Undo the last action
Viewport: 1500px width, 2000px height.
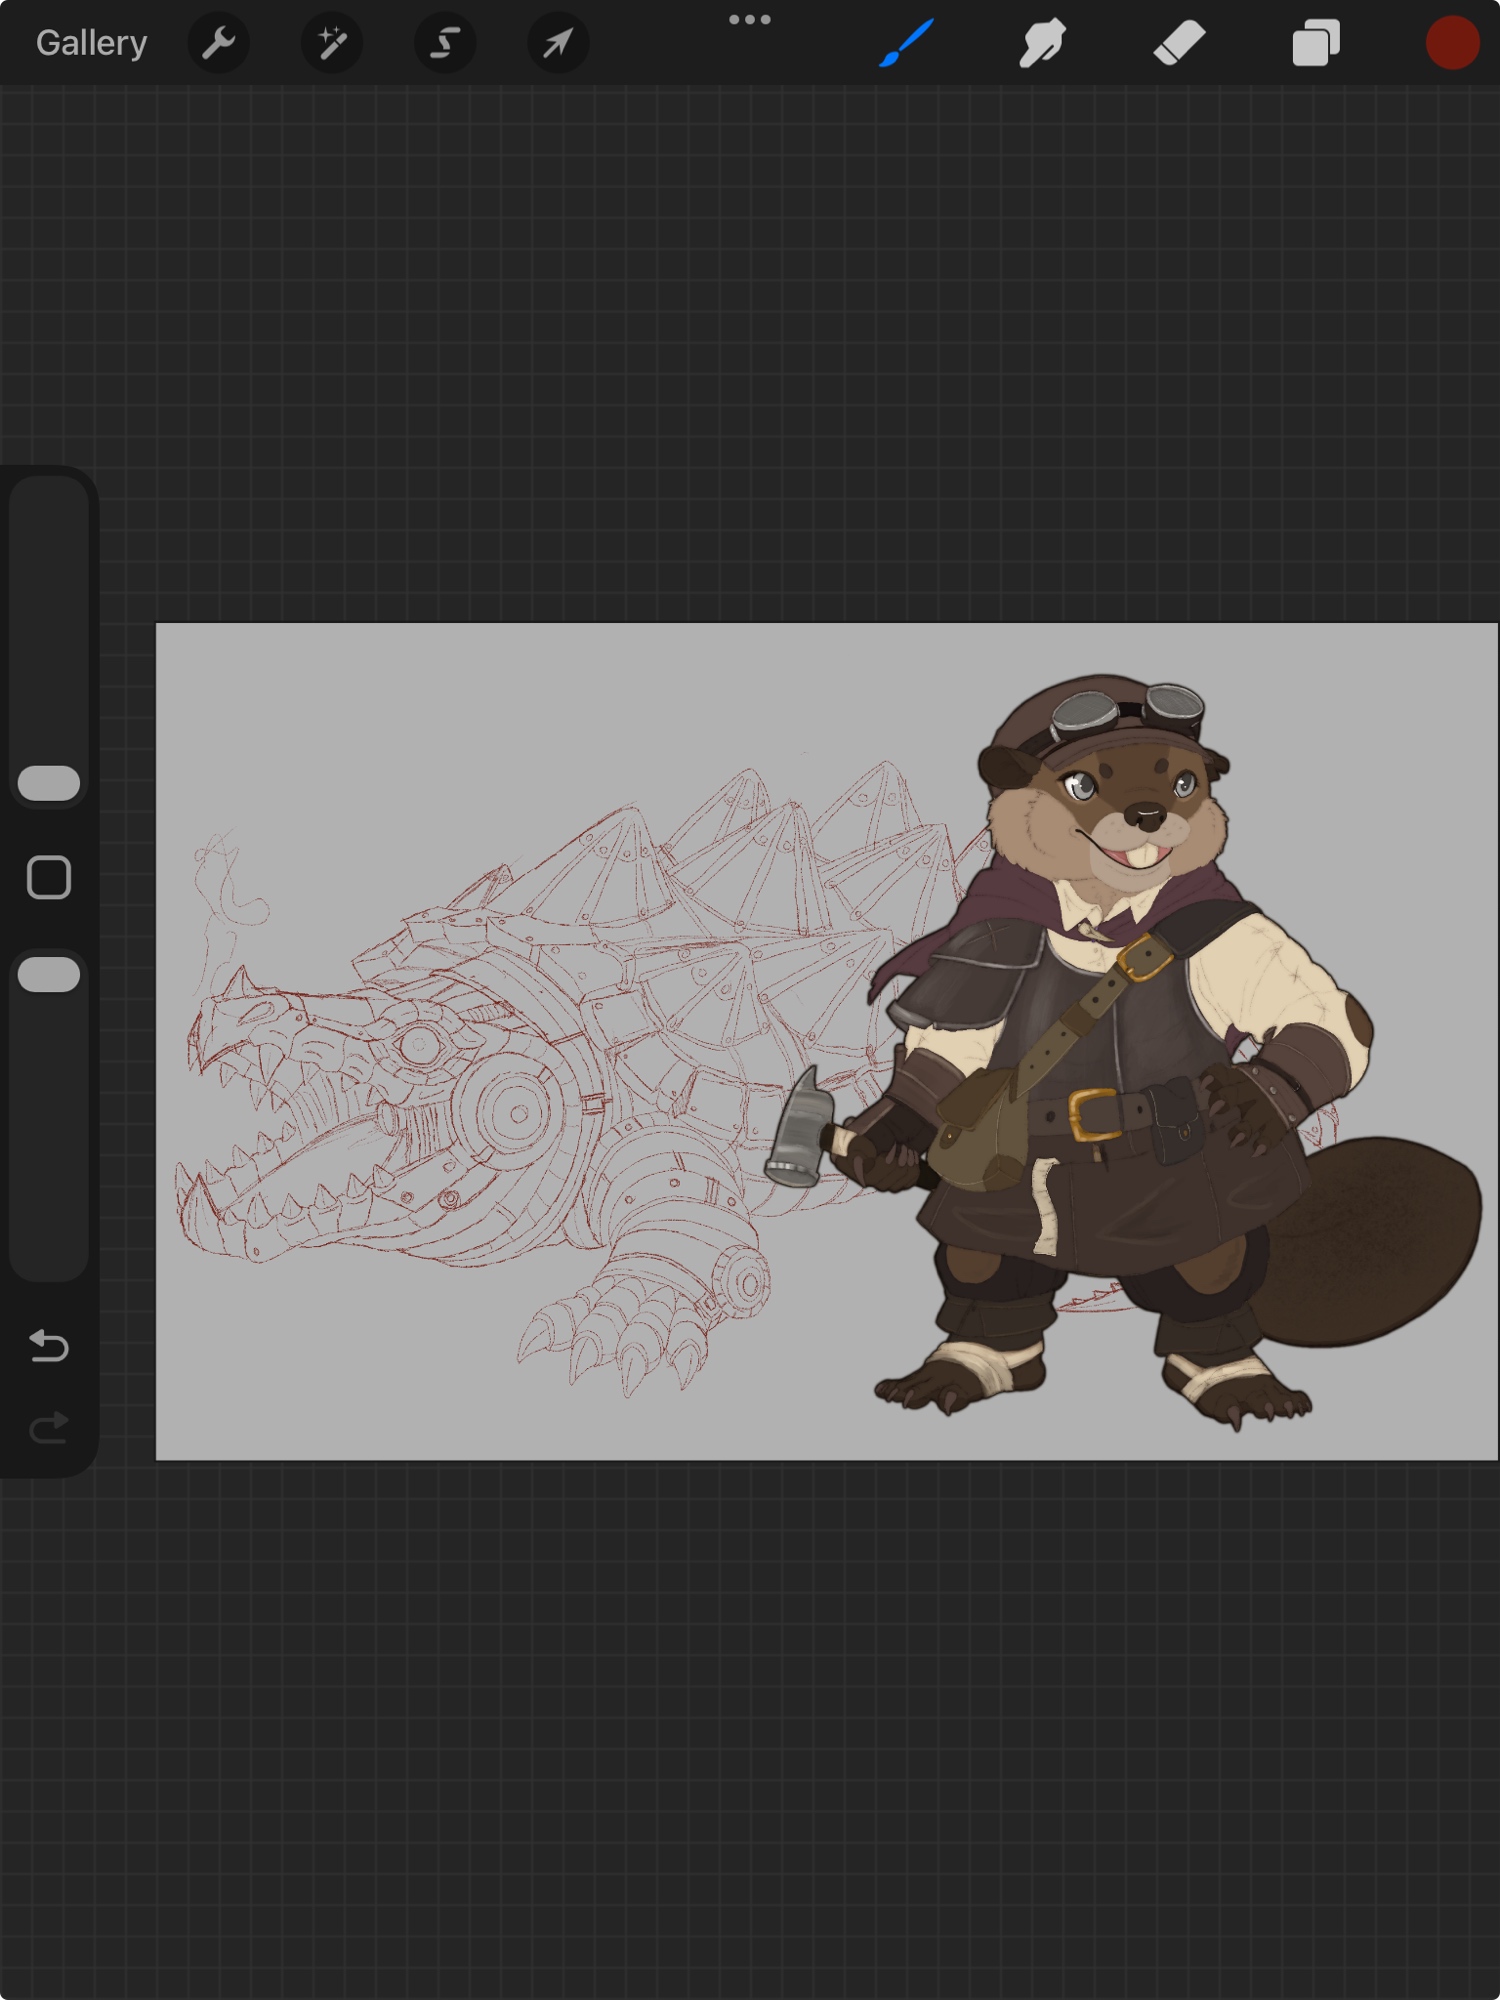(x=49, y=1346)
